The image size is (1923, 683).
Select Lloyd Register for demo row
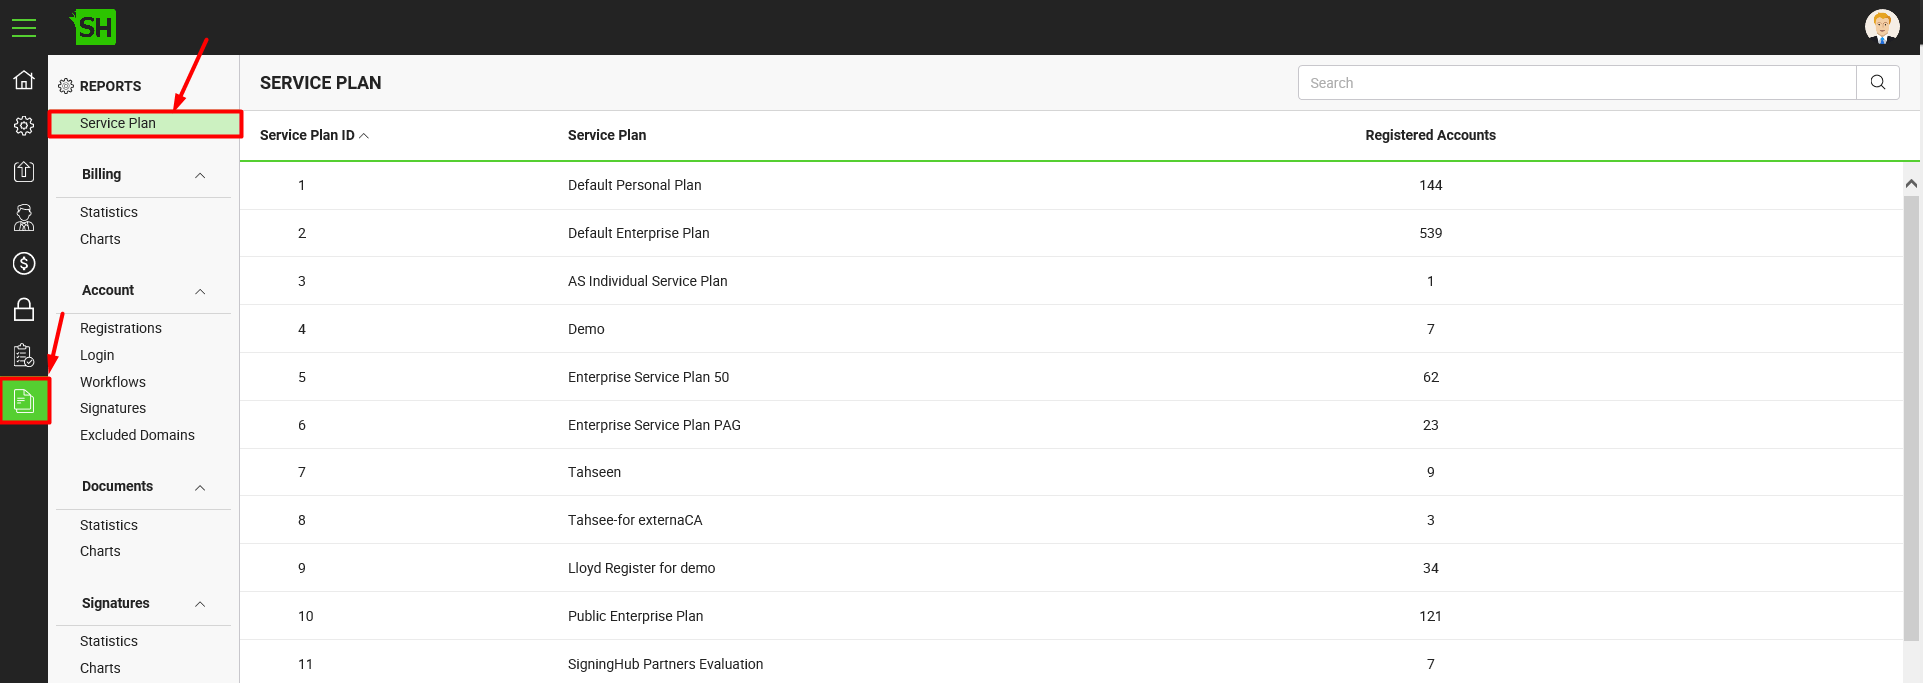pyautogui.click(x=1071, y=568)
